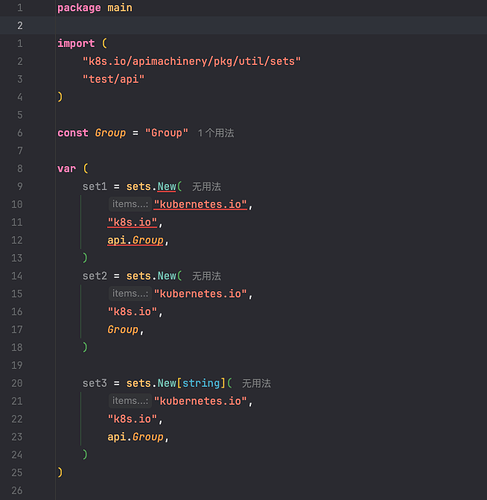Click gutter line number 26
Viewport: 487px width, 500px height.
[17, 491]
